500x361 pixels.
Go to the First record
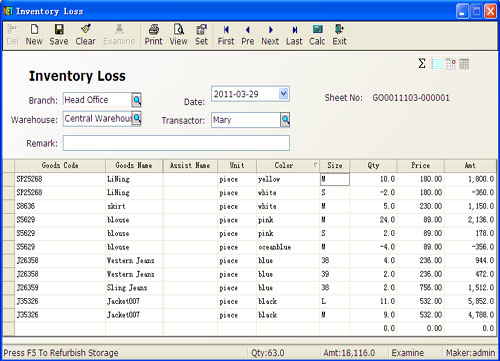[x=226, y=35]
